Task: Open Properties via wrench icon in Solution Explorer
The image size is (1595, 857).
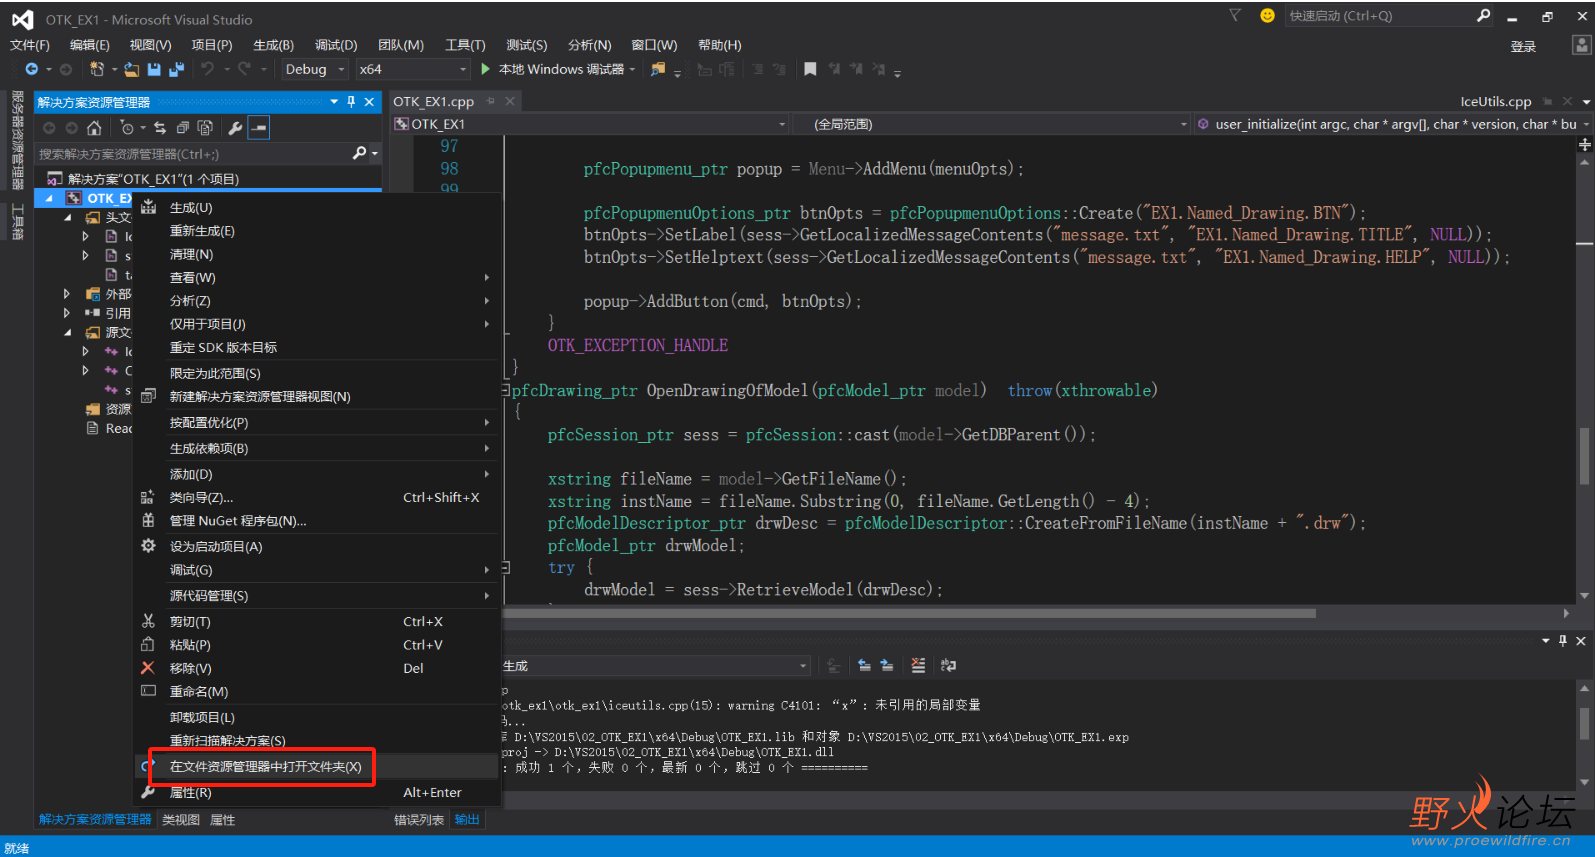Action: coord(235,128)
